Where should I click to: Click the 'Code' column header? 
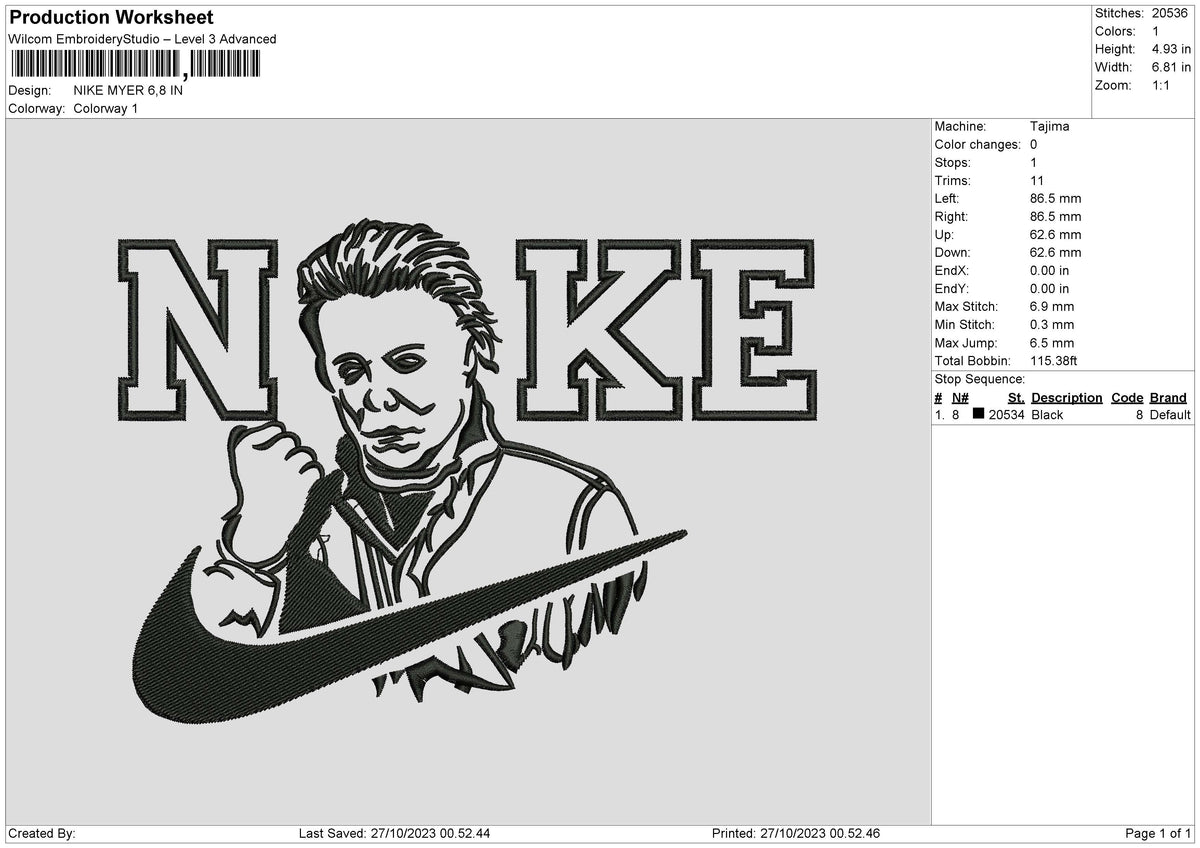tap(1127, 398)
